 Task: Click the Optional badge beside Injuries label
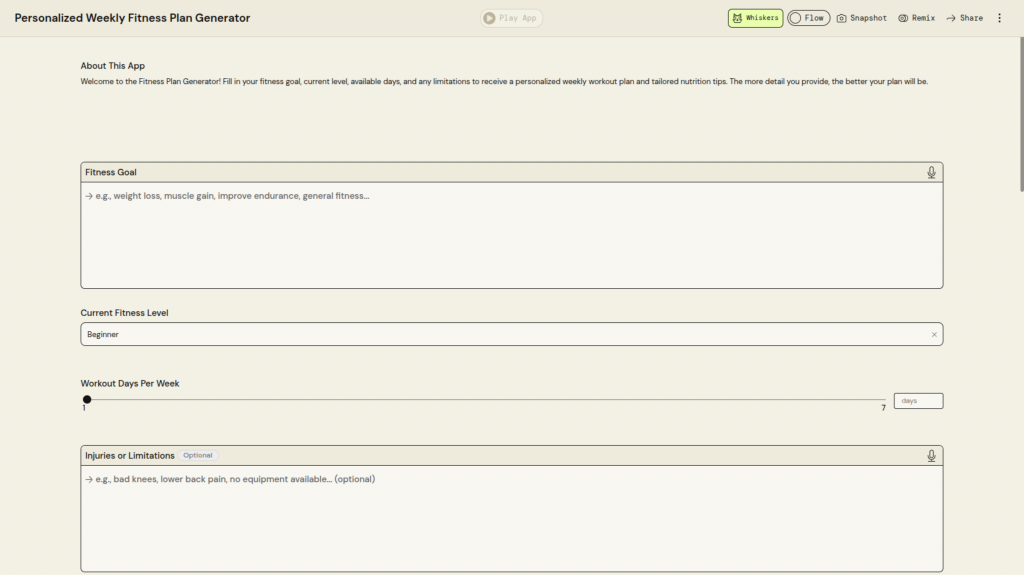(198, 456)
